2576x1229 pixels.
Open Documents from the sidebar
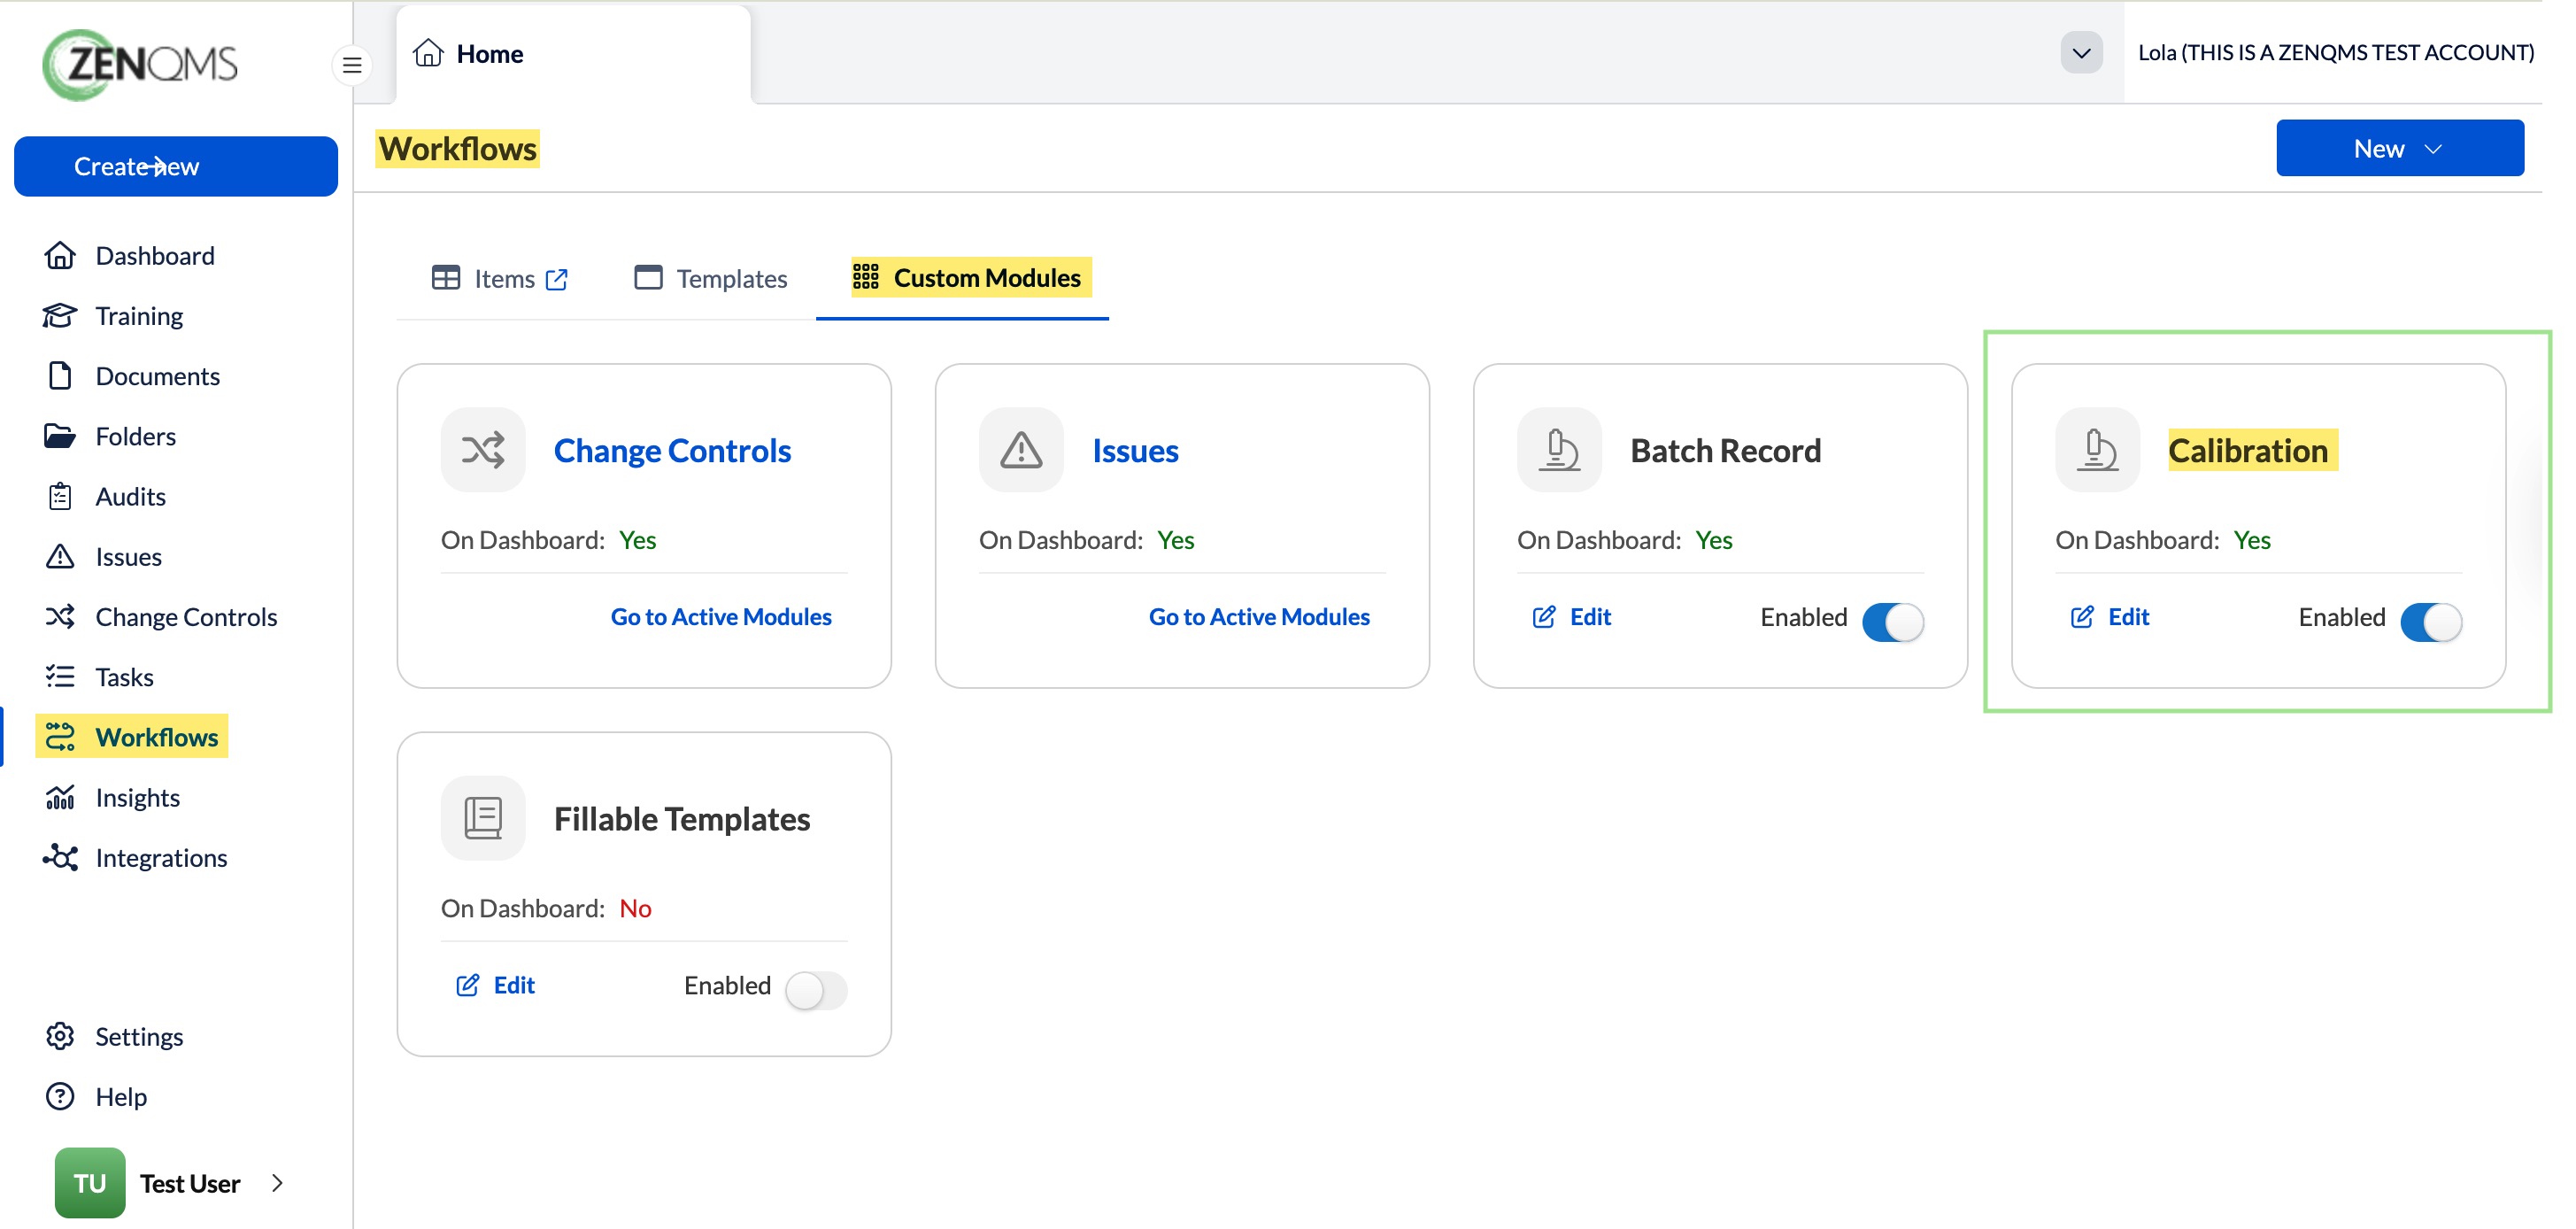(x=157, y=375)
